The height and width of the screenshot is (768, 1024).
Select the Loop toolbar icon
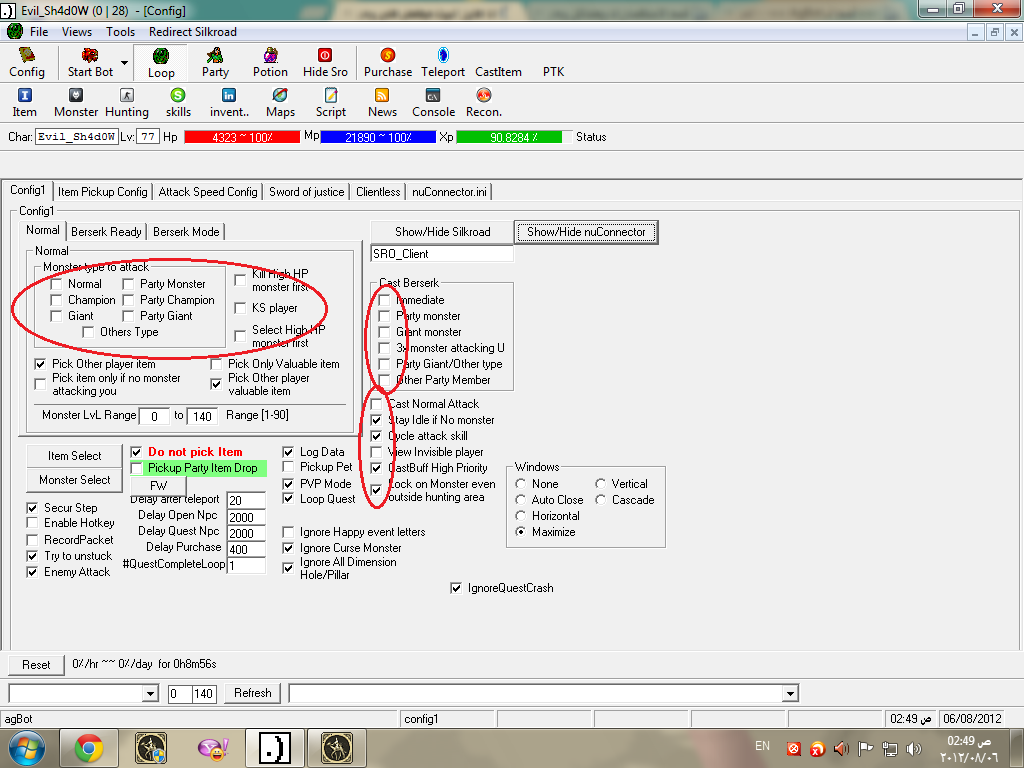pyautogui.click(x=161, y=63)
